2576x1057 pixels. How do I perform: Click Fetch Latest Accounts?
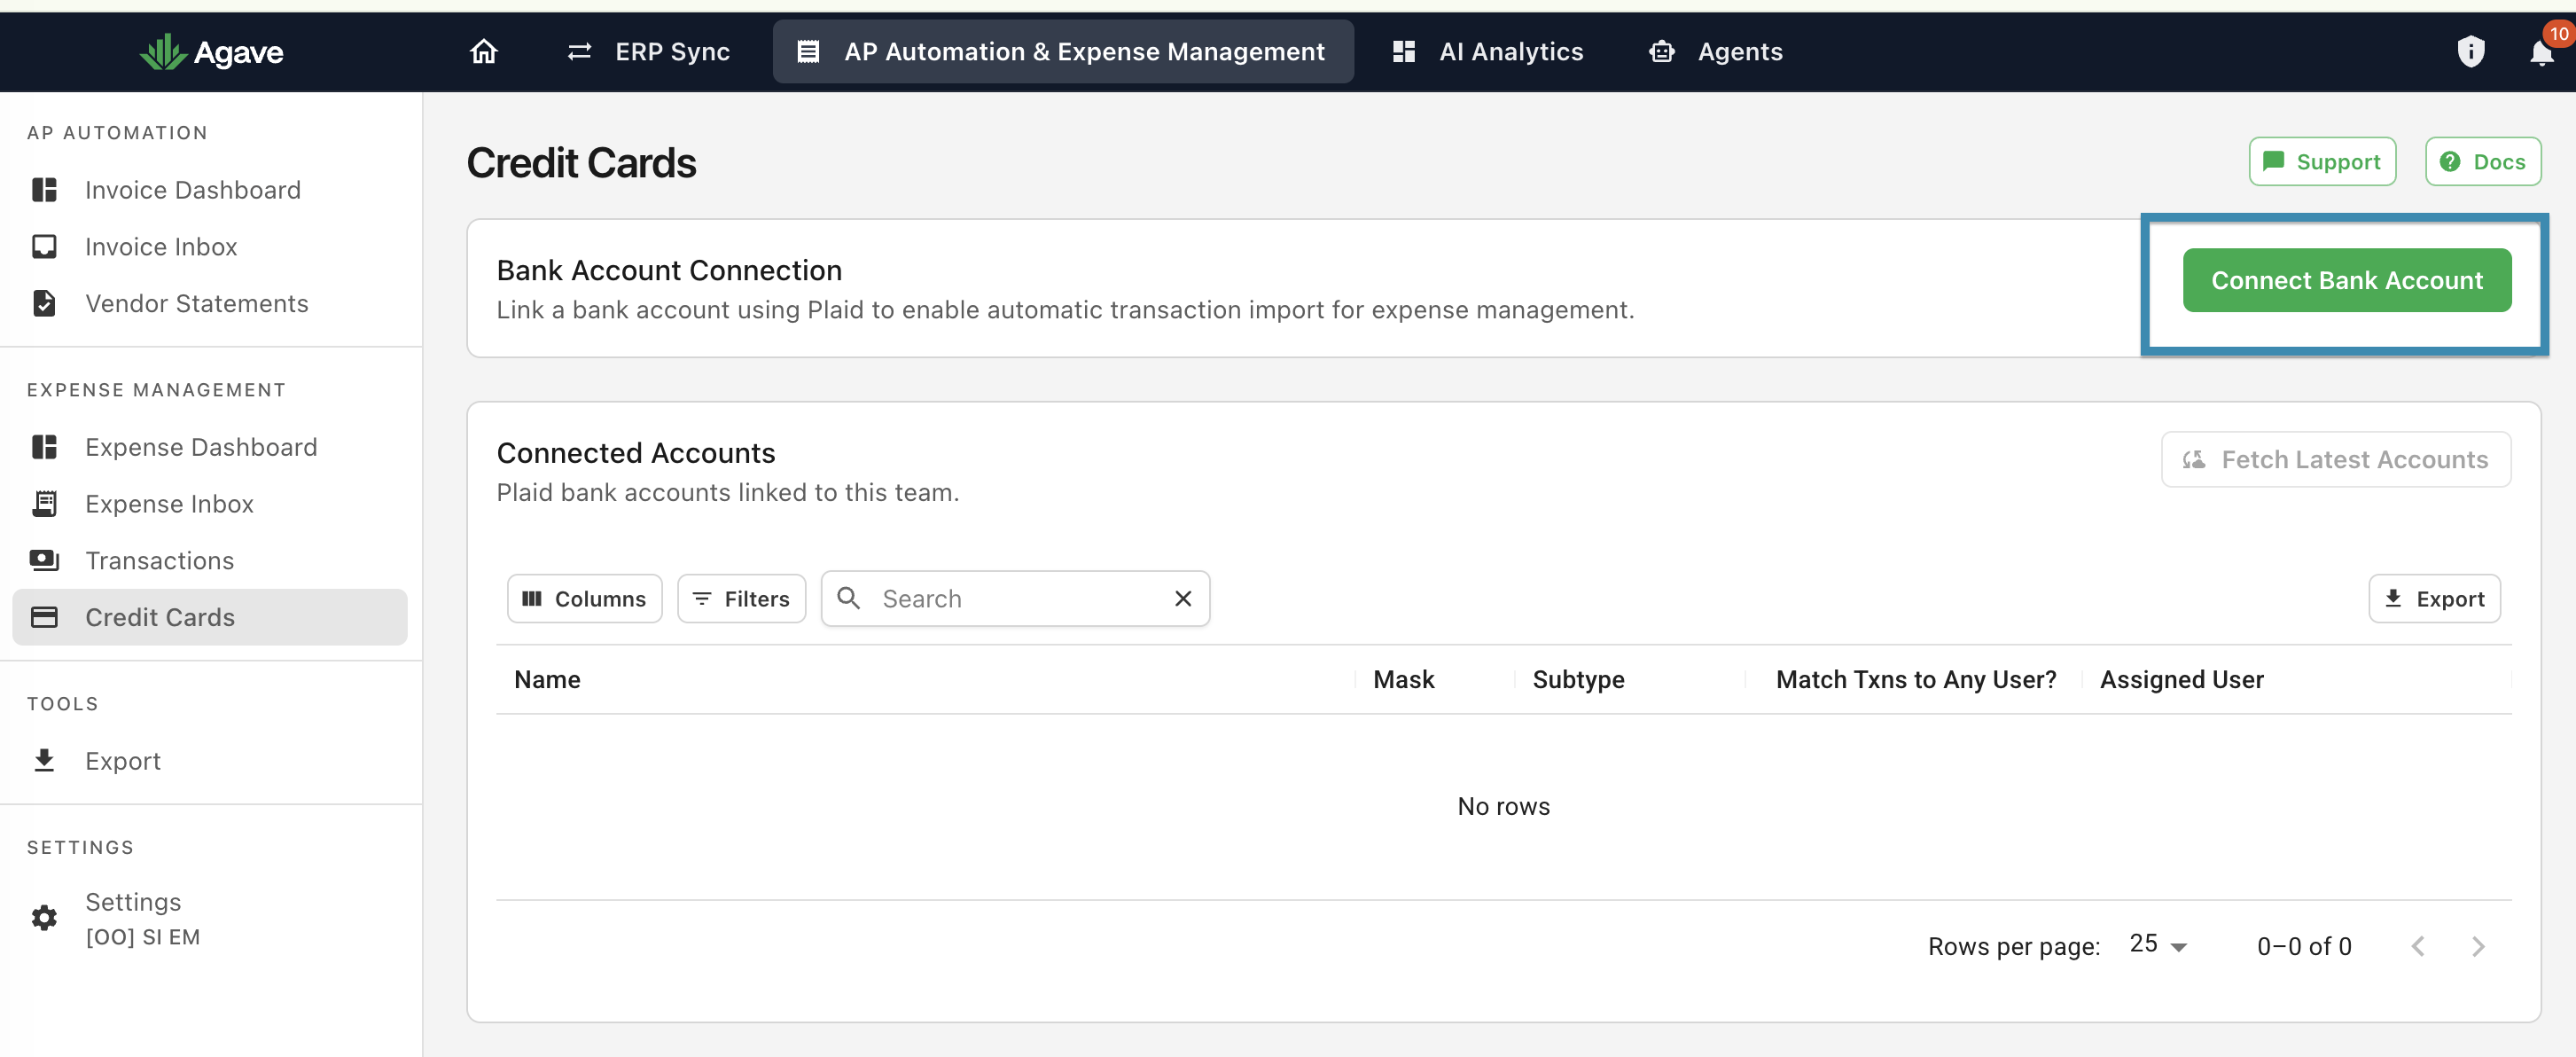2335,460
